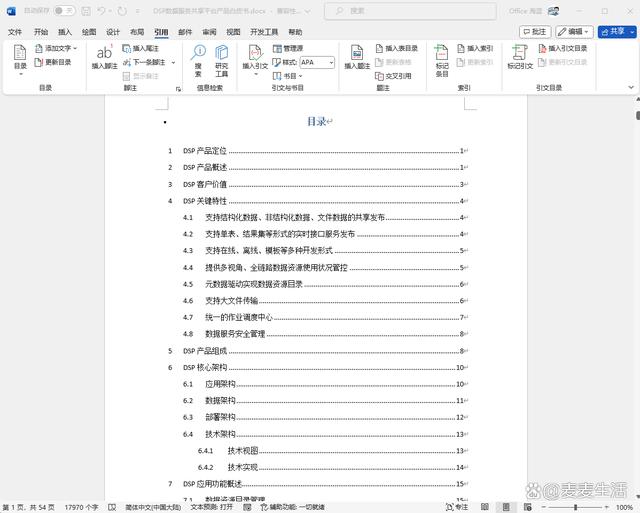Toggle 文本预测: 打开 in status bar

[211, 507]
